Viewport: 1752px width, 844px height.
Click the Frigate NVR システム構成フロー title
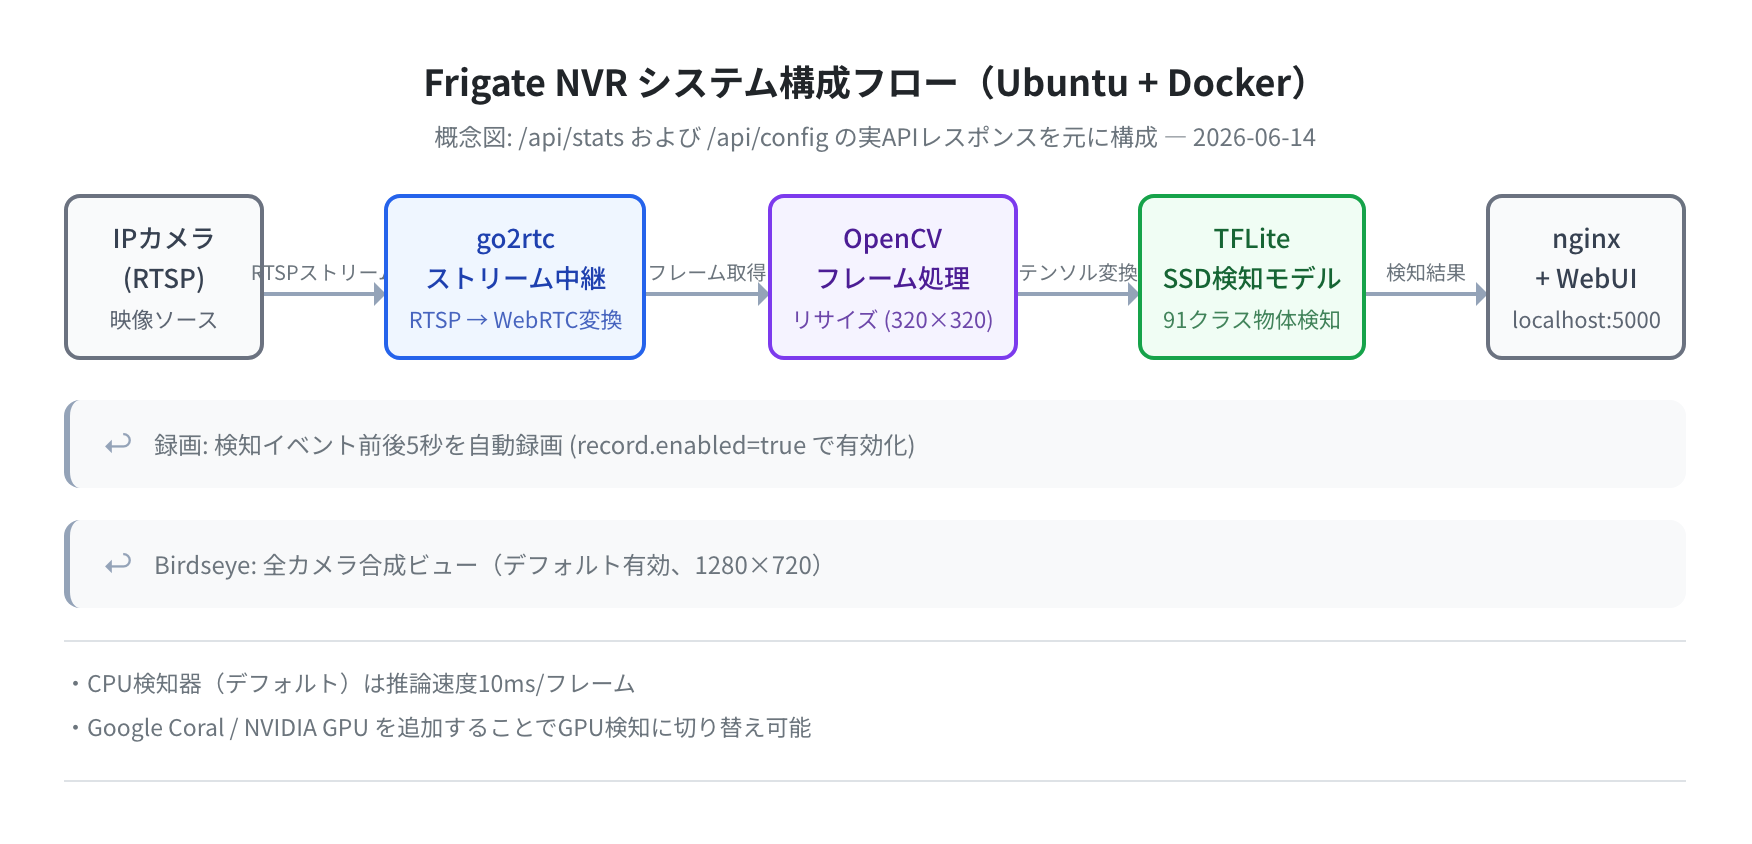click(868, 83)
